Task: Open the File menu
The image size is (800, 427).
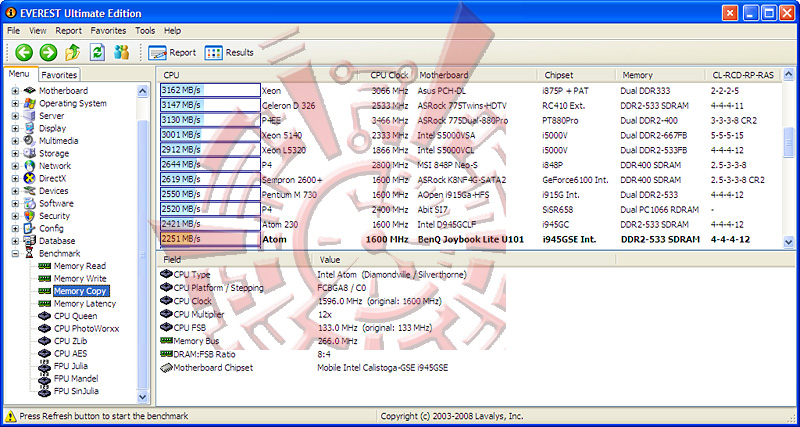Action: [14, 31]
